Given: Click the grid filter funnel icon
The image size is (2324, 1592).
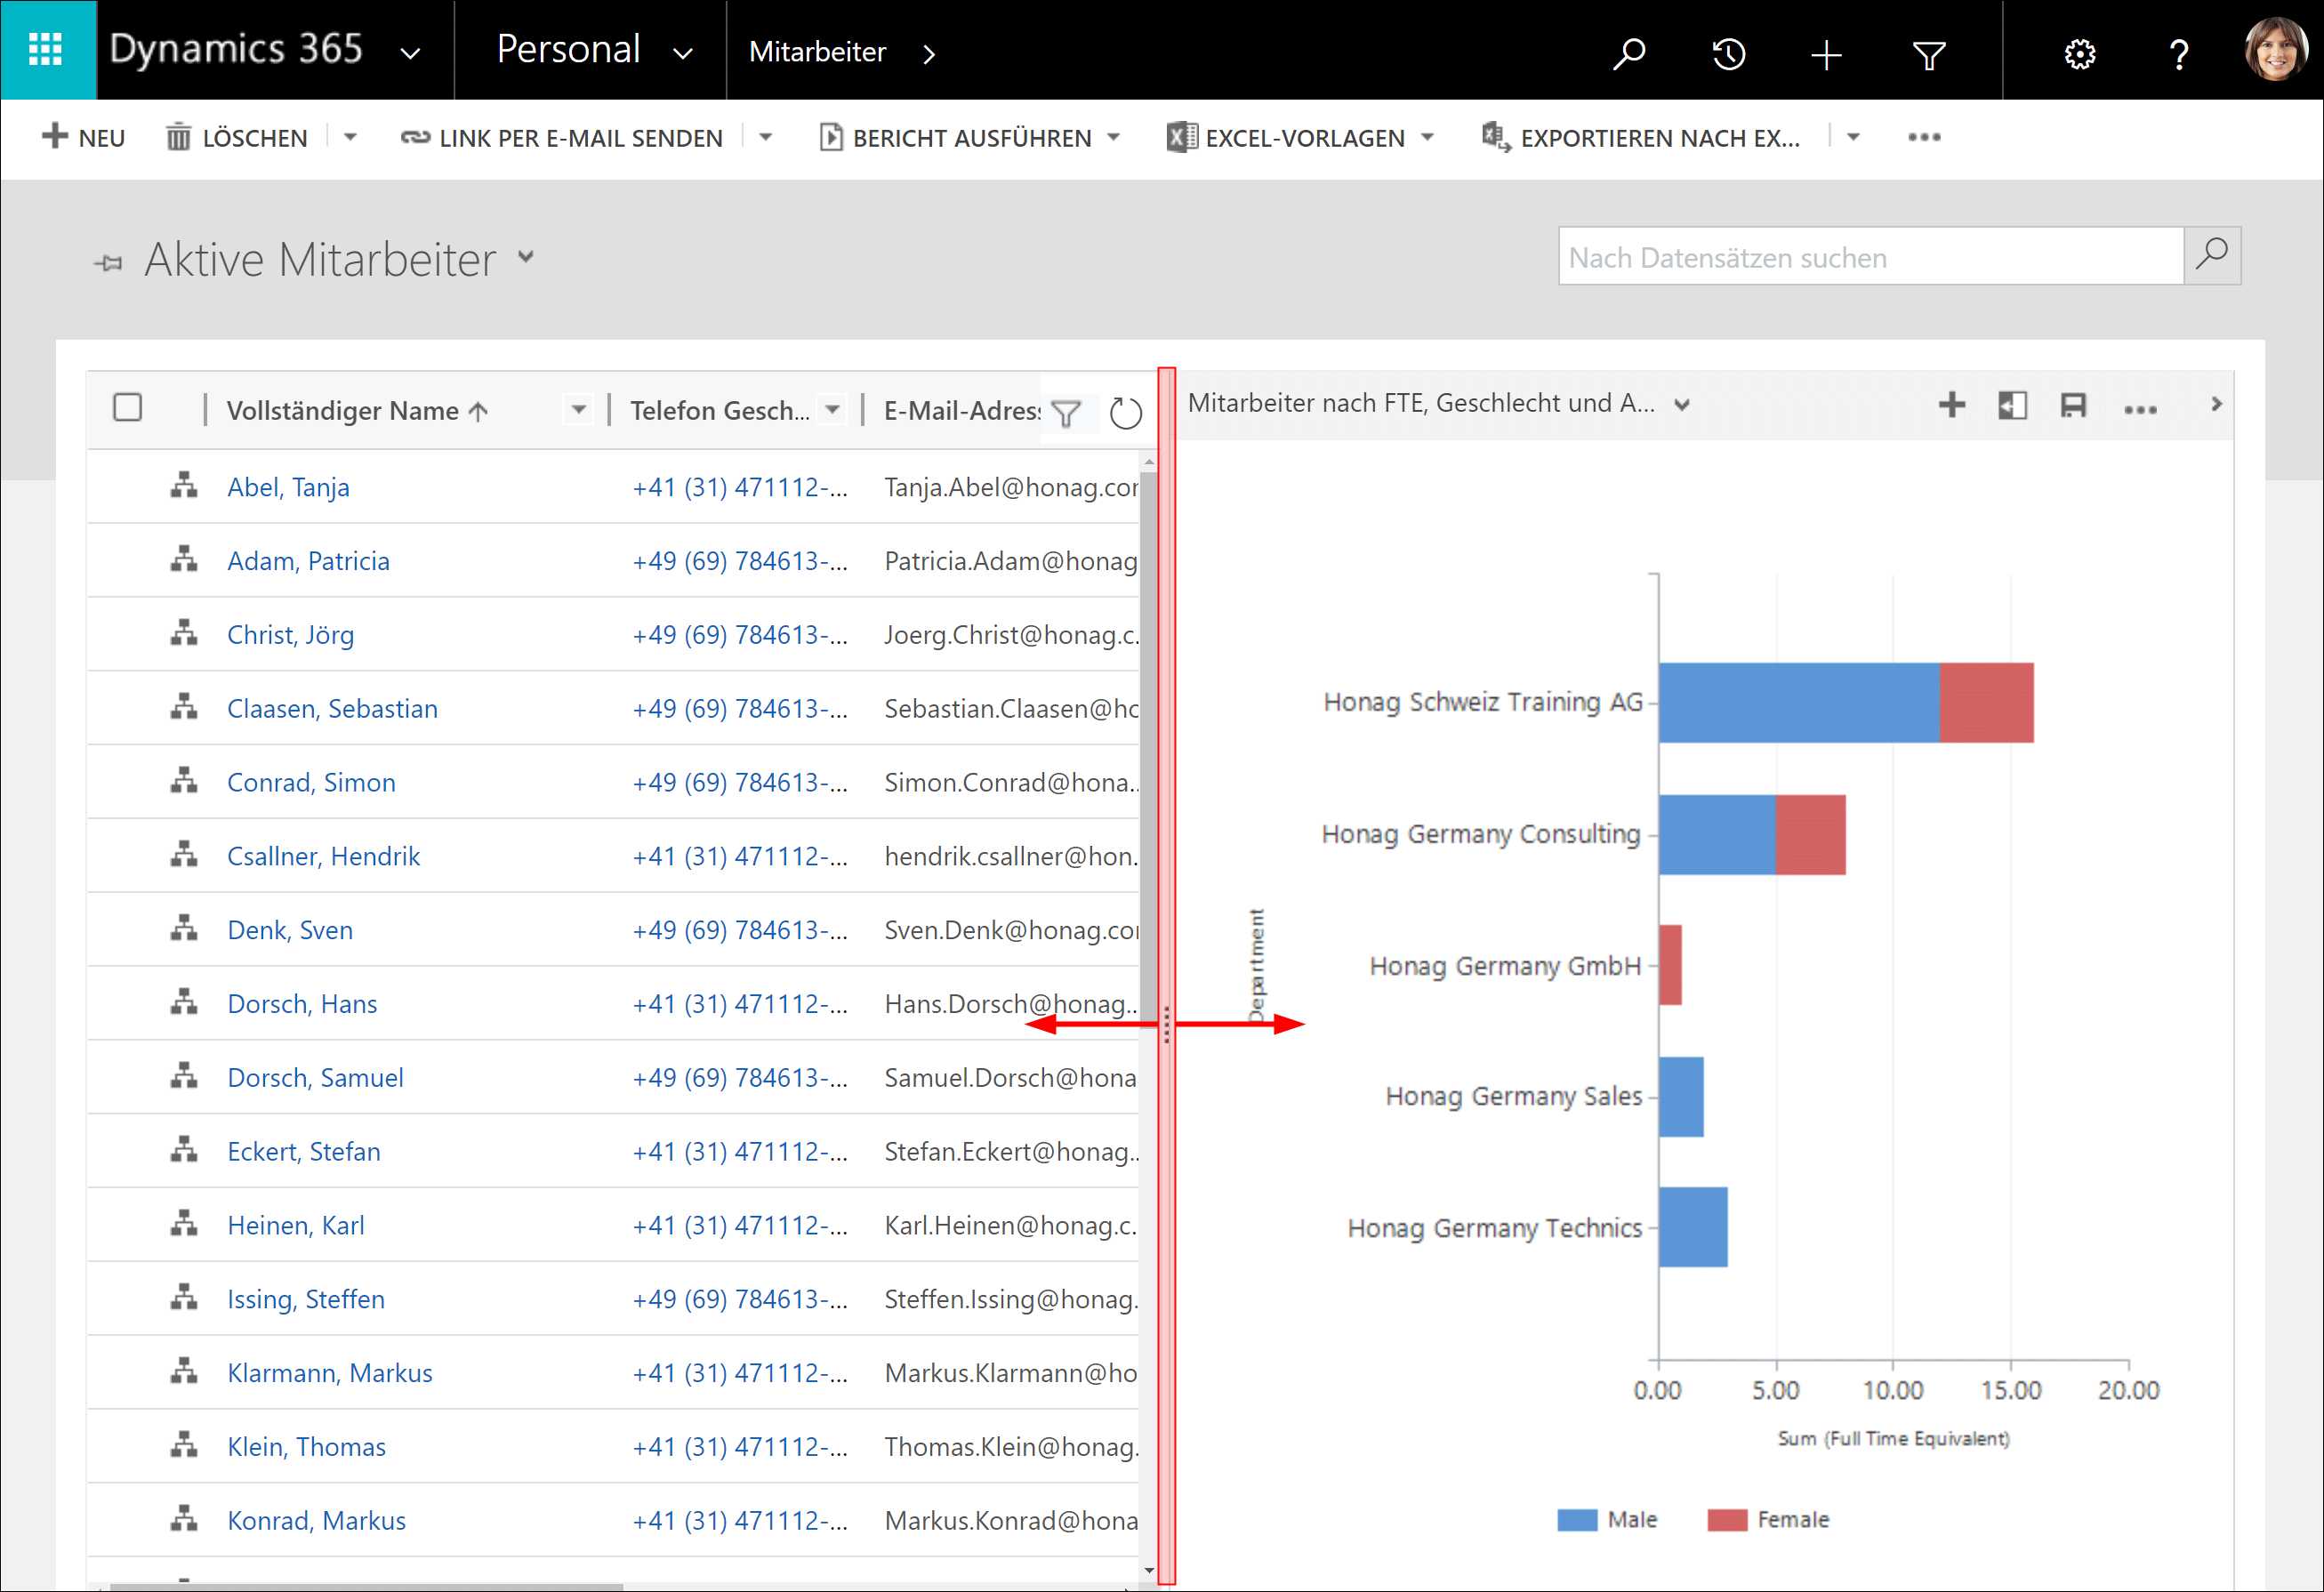Looking at the screenshot, I should tap(1067, 413).
